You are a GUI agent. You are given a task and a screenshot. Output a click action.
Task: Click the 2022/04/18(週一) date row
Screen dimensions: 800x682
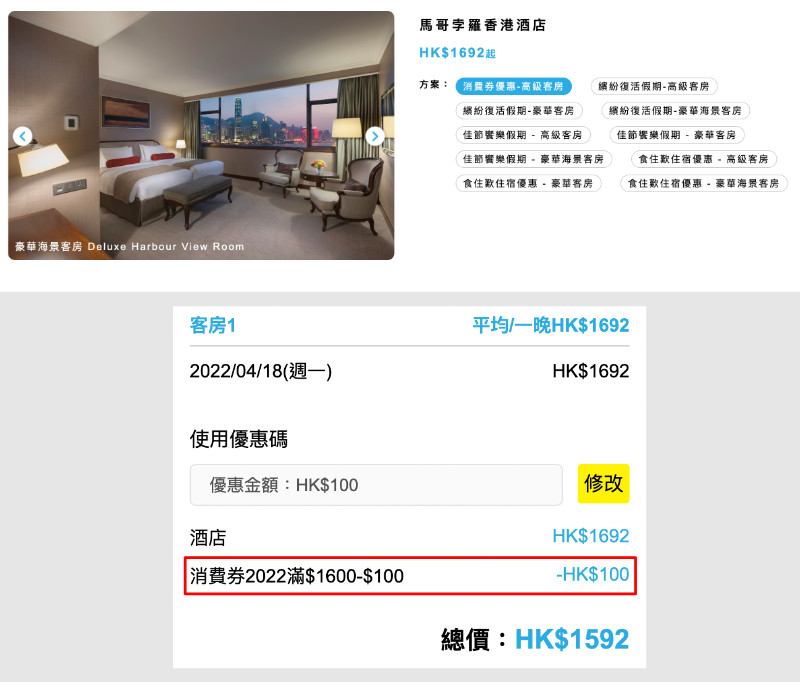click(409, 371)
